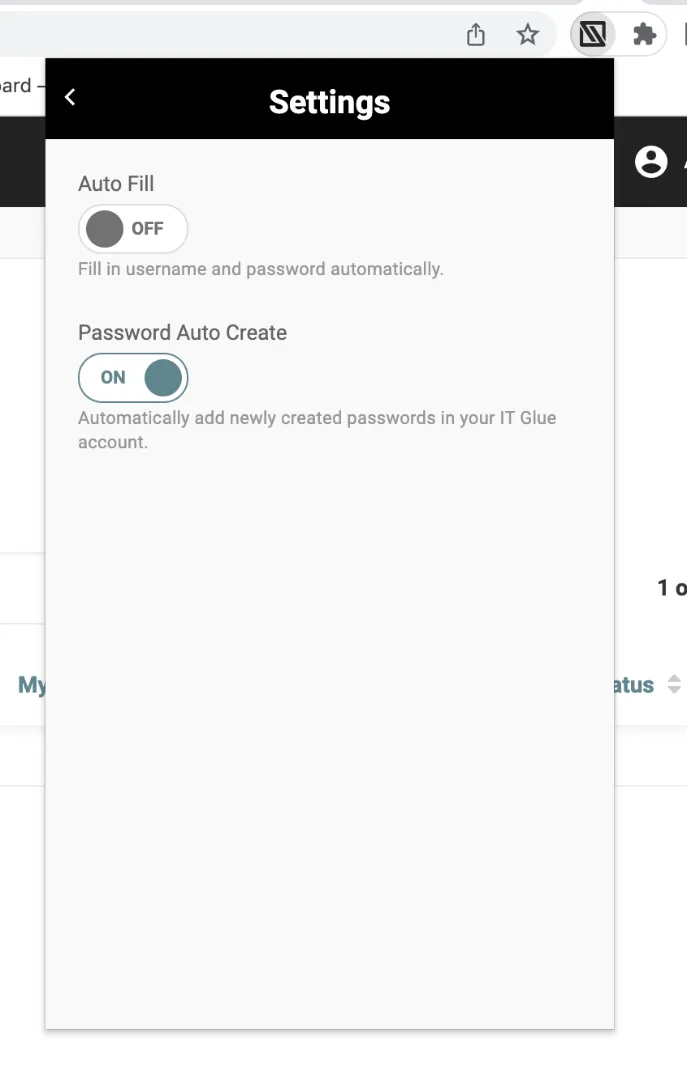Open the user account profile icon

click(651, 162)
